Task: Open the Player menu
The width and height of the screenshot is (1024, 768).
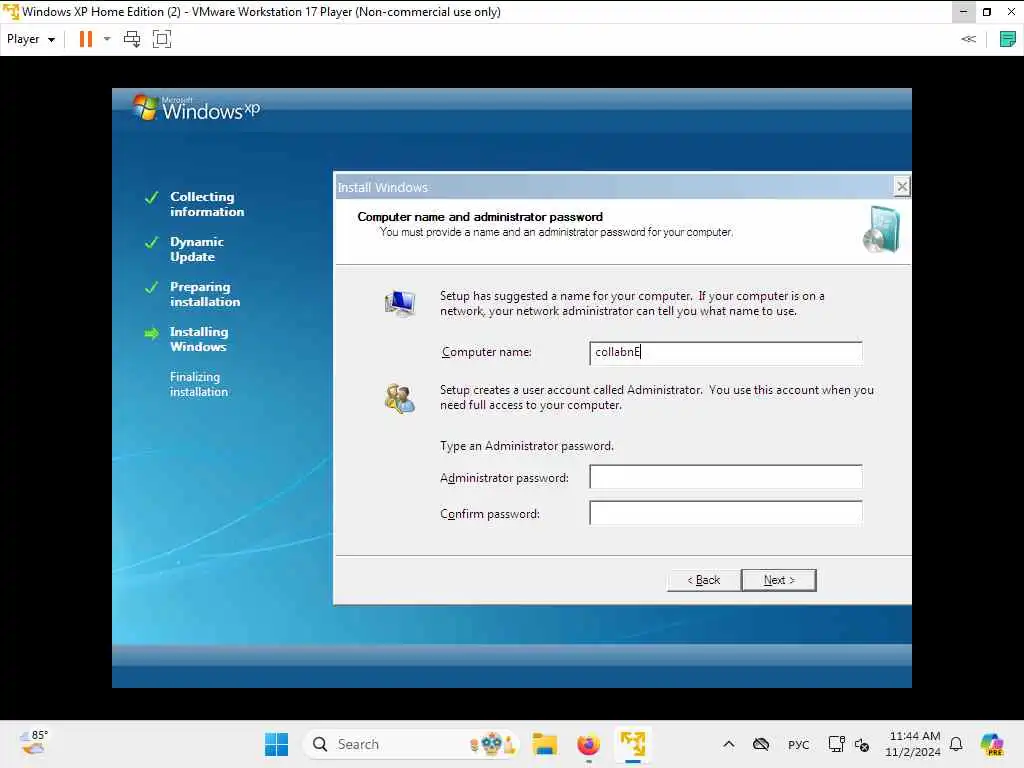Action: pyautogui.click(x=30, y=39)
